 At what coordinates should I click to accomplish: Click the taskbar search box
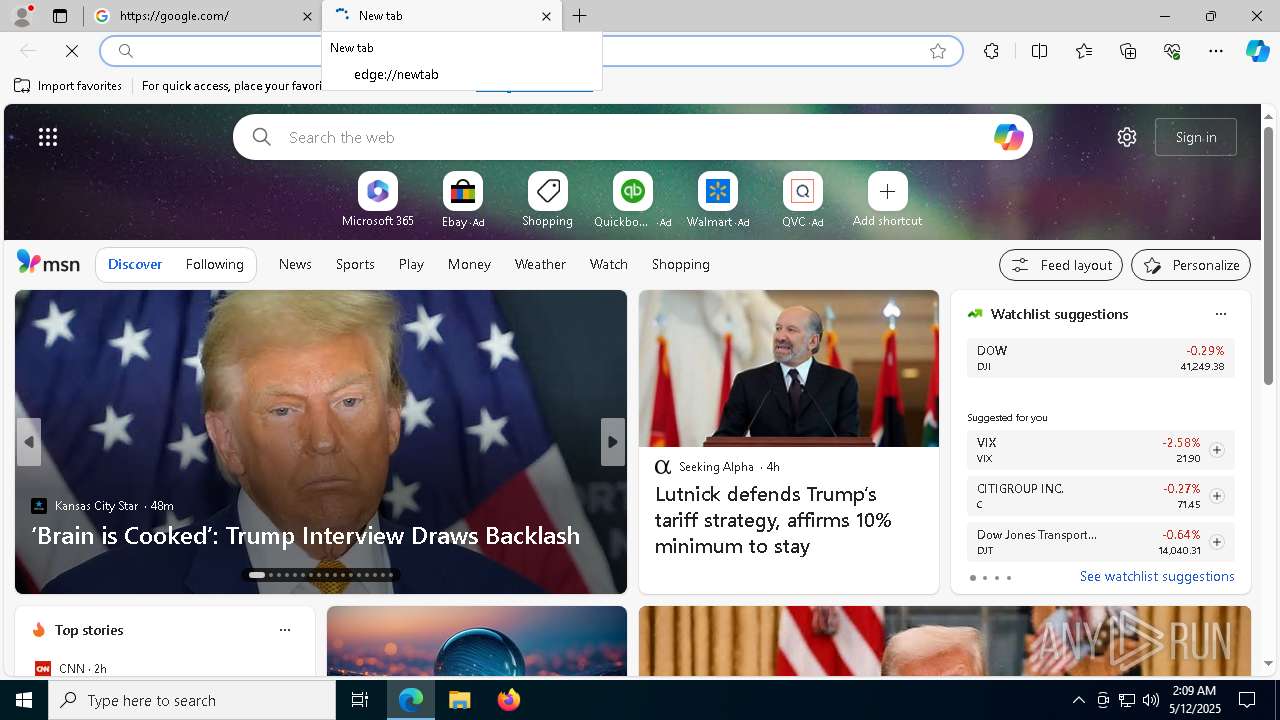point(192,700)
